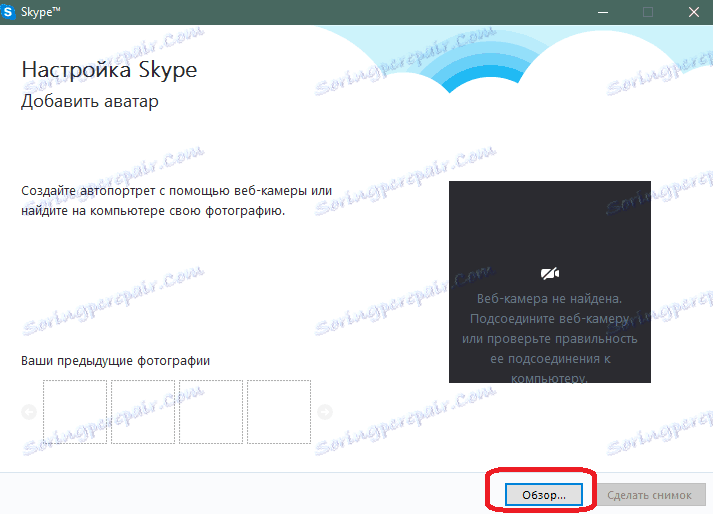The image size is (713, 514).
Task: Select the third empty photo placeholder
Action: tap(211, 412)
